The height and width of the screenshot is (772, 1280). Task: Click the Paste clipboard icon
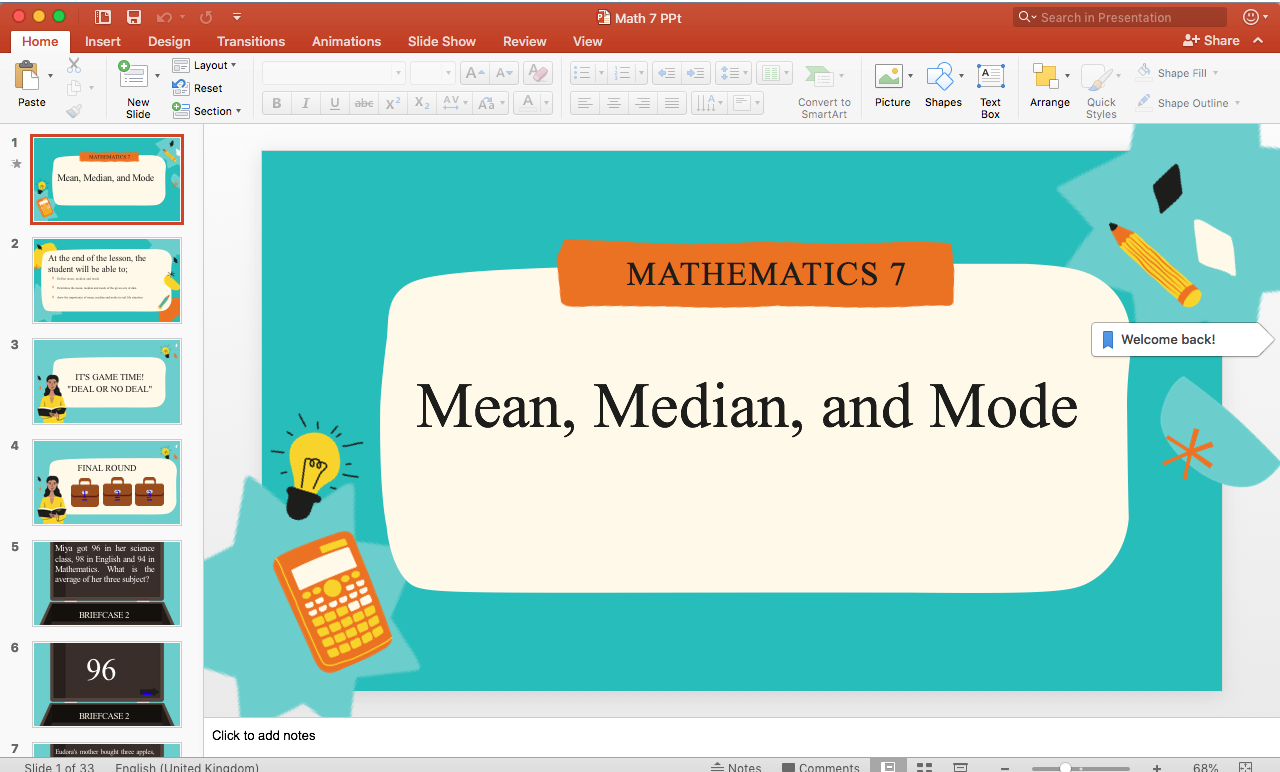click(27, 76)
